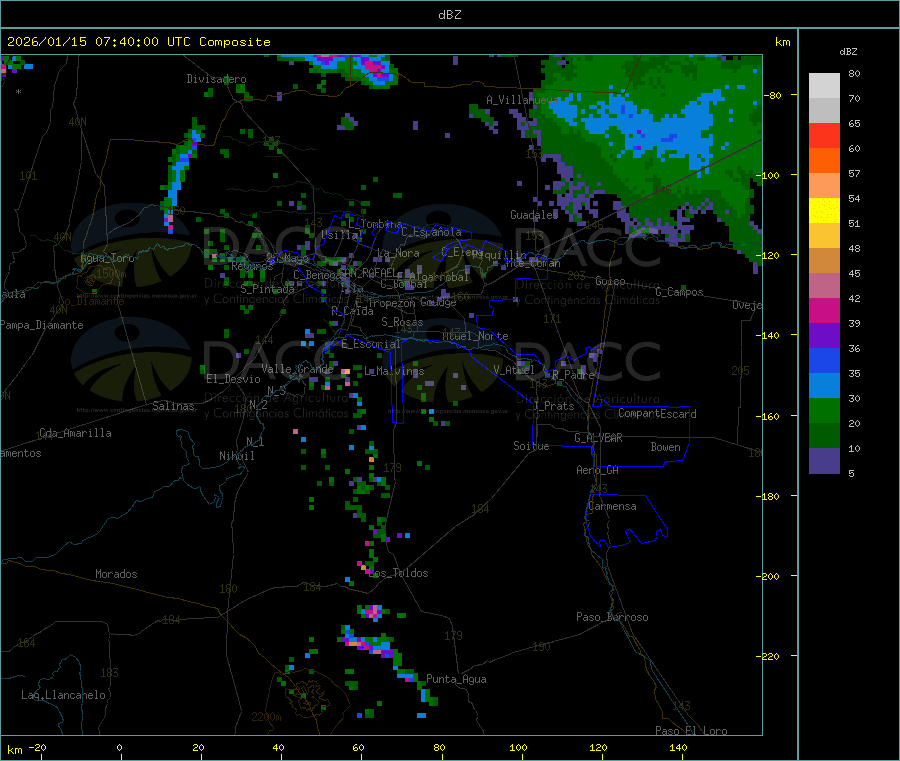Click the La_Nora place label
Screen dimensions: 900x761
(x=398, y=253)
